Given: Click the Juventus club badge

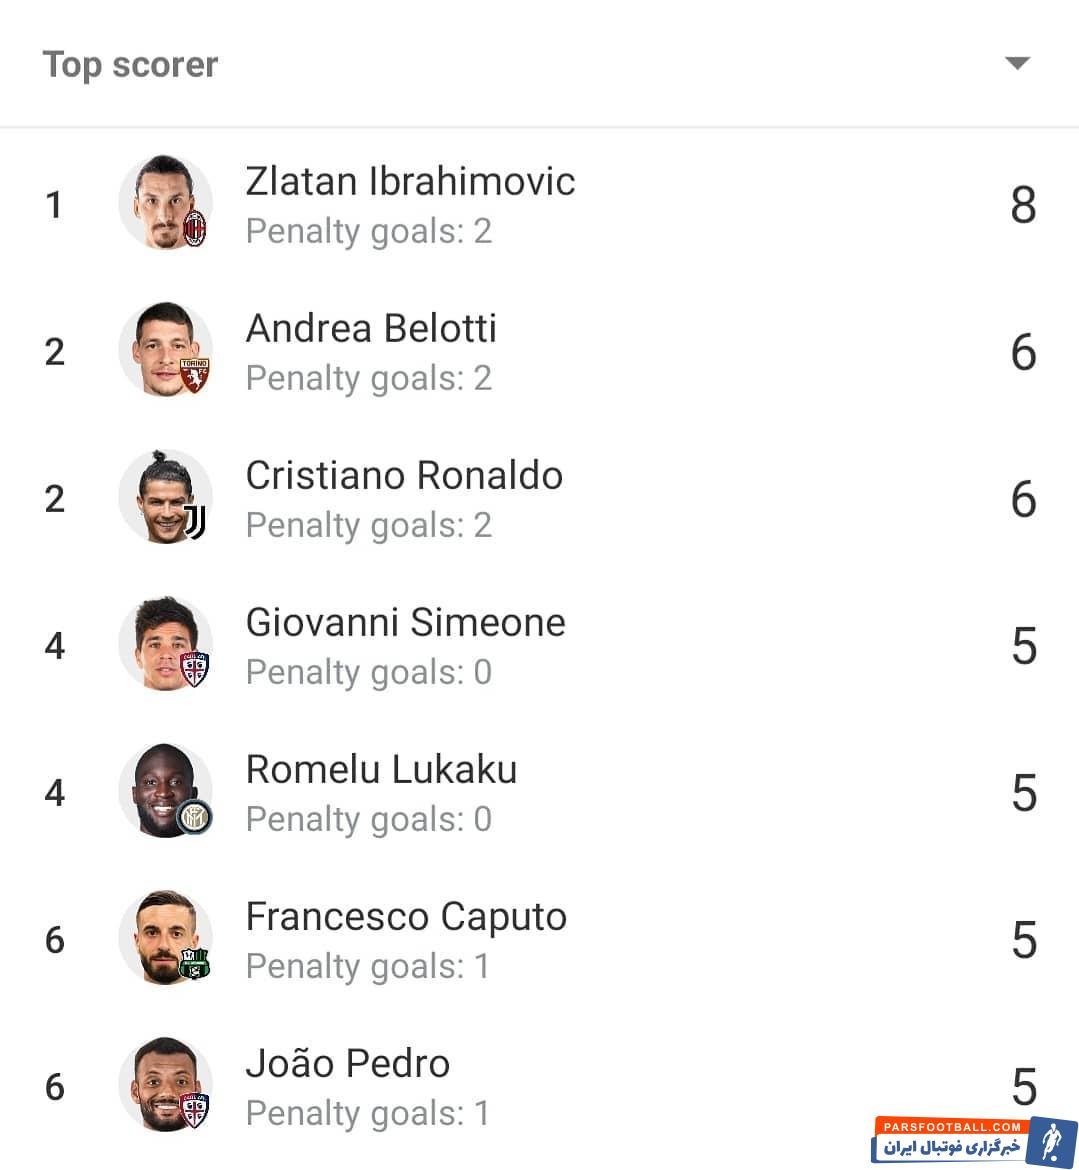Looking at the screenshot, I should click(x=195, y=522).
